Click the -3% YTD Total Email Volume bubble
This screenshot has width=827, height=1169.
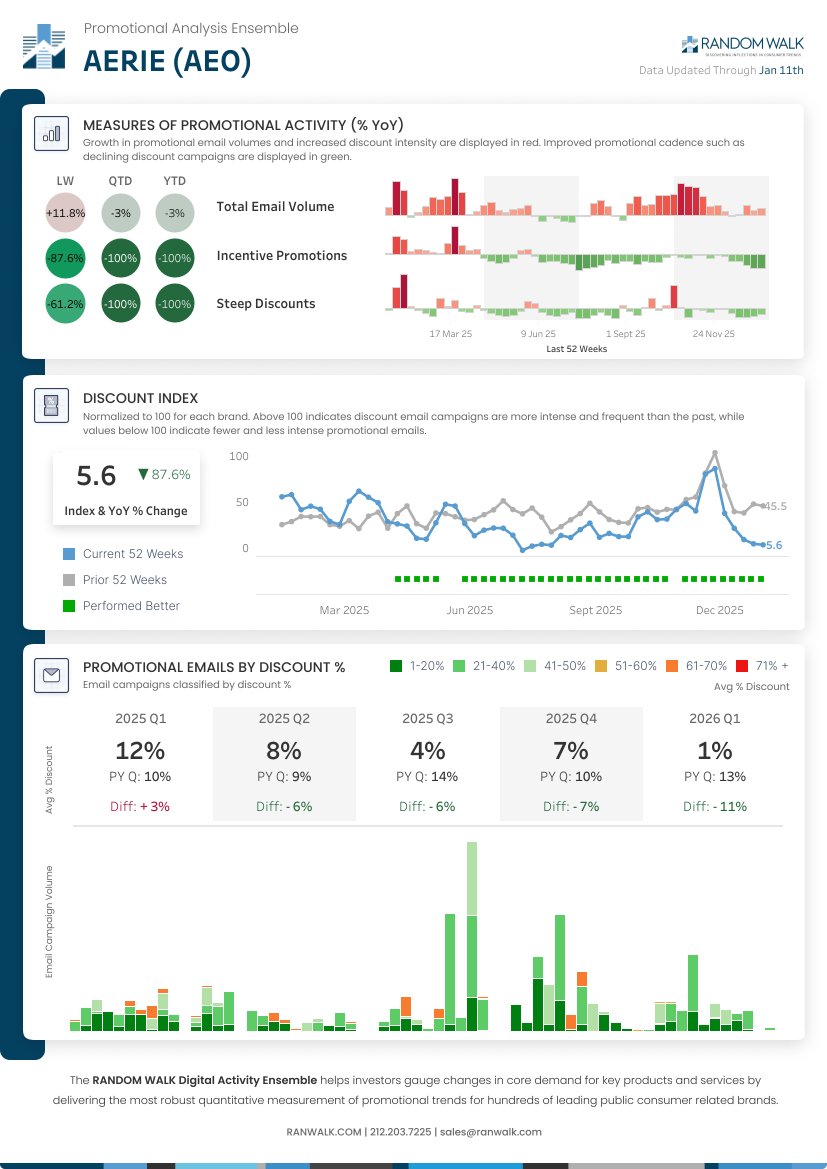coord(175,212)
